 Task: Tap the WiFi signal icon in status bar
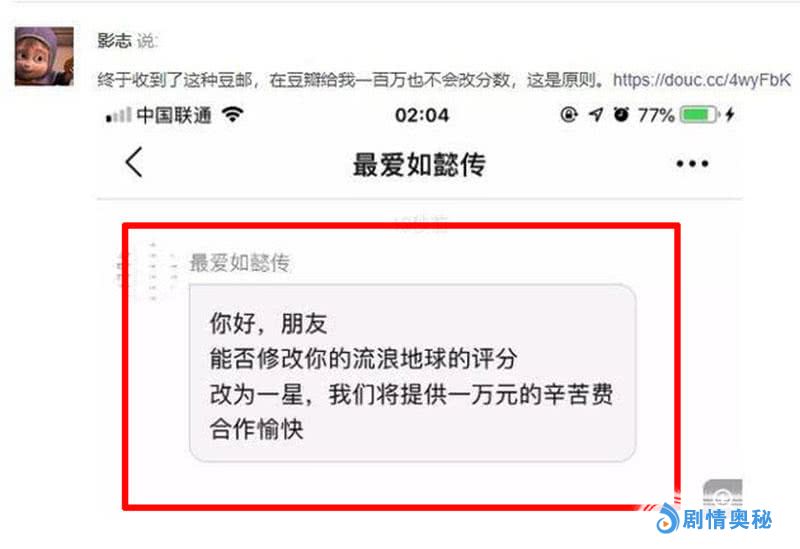point(233,114)
